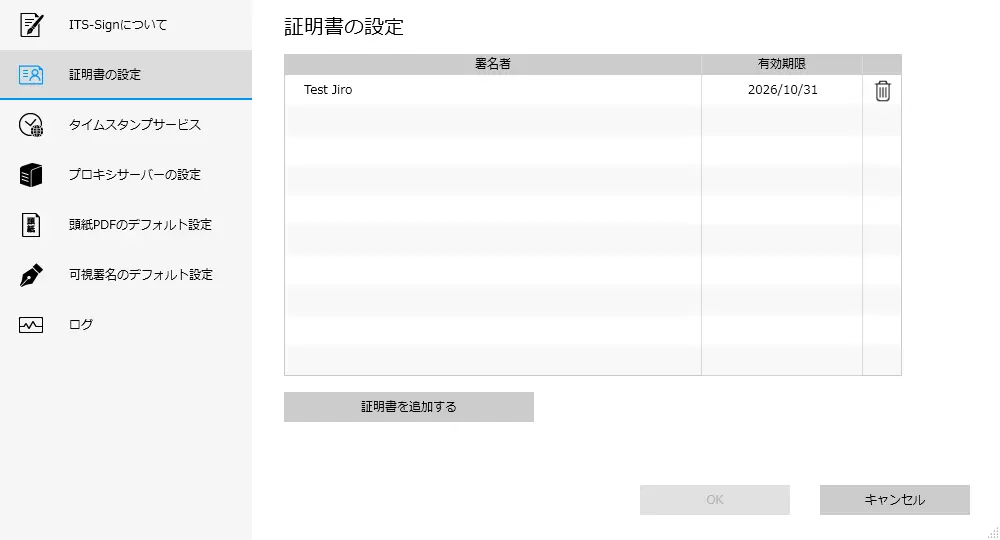Viewport: 1000px width, 540px height.
Task: Click the timestamp service clock icon
Action: pos(31,125)
